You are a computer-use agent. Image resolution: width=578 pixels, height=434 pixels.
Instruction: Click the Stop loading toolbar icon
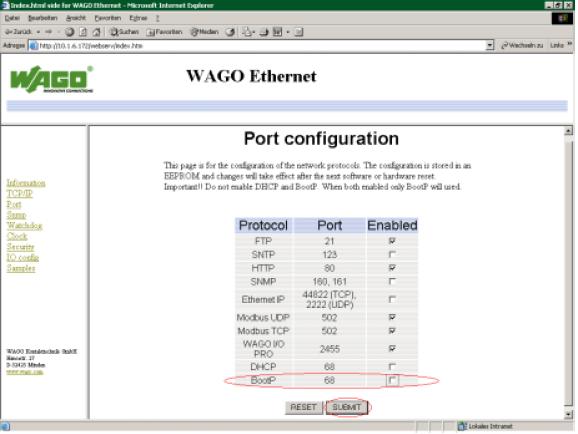[69, 32]
